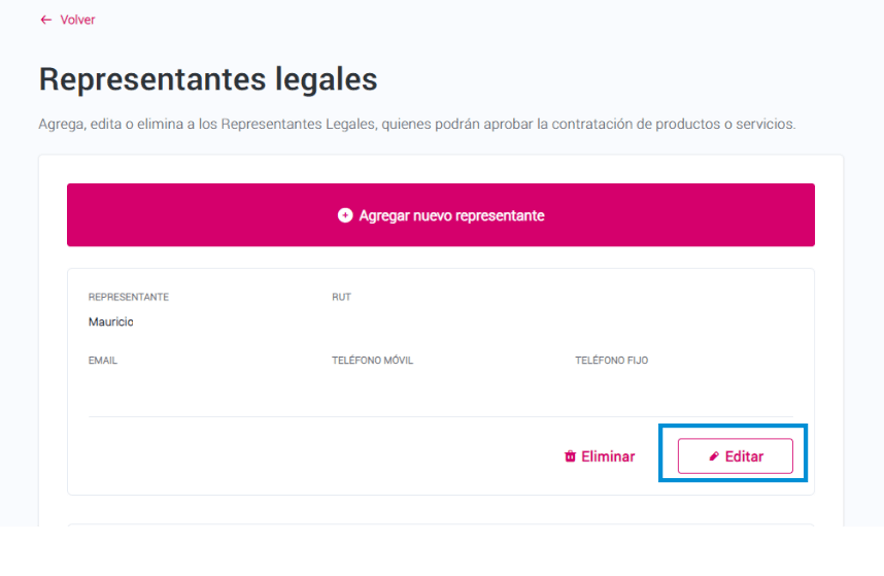Viewport: 884px width, 576px height.
Task: Click the RUT field label
Action: coord(341,297)
